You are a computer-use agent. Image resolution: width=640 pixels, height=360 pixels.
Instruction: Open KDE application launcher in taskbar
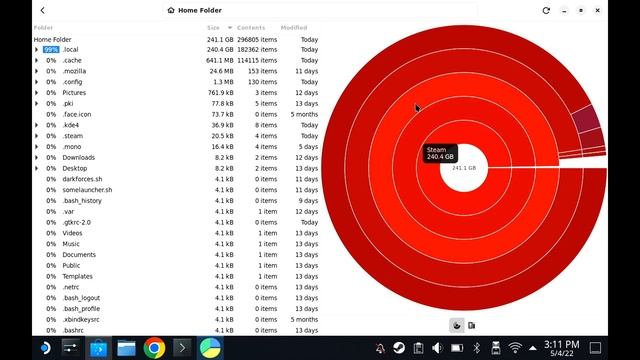click(45, 348)
